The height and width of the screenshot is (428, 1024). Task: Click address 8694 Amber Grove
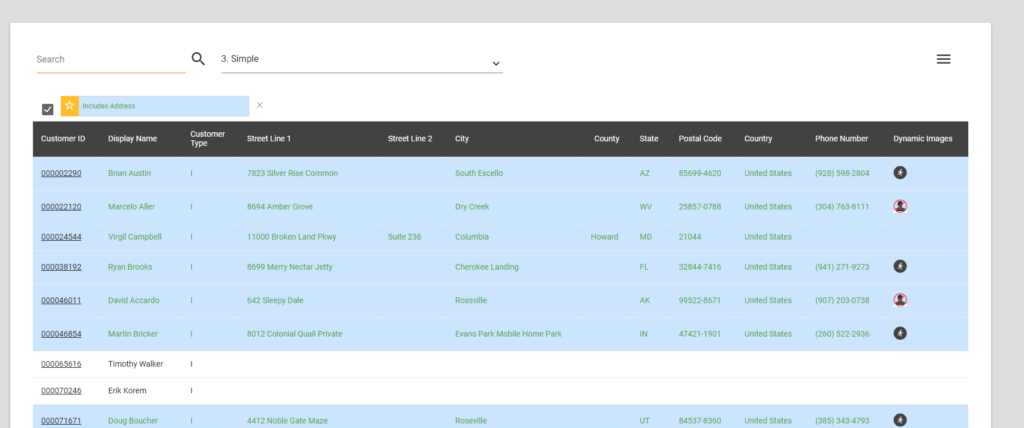coord(280,206)
